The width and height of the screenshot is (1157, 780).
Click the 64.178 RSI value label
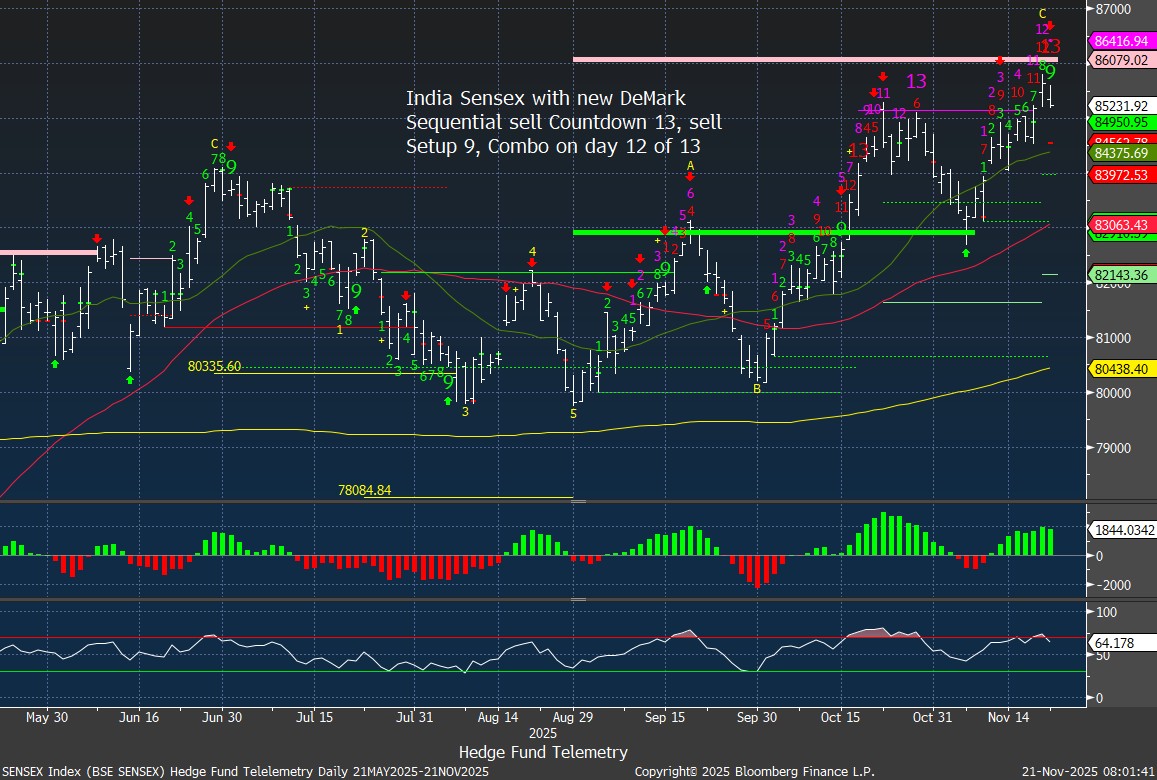pos(1112,645)
